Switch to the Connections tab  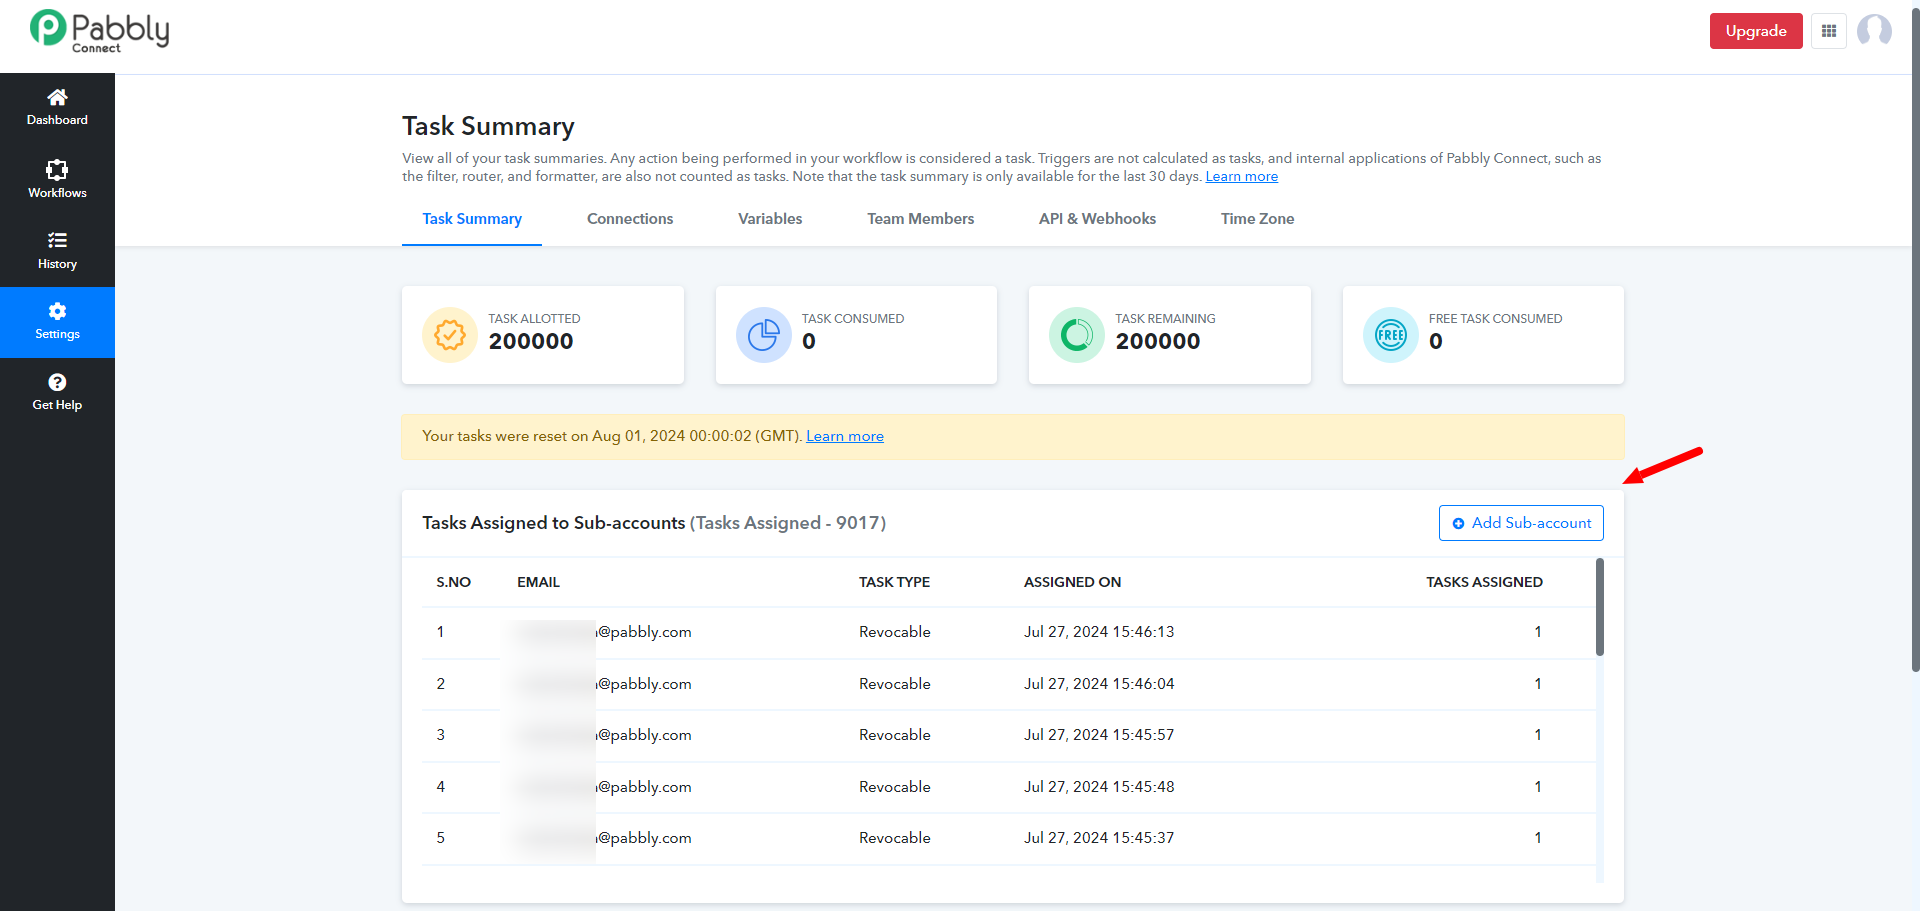tap(630, 219)
